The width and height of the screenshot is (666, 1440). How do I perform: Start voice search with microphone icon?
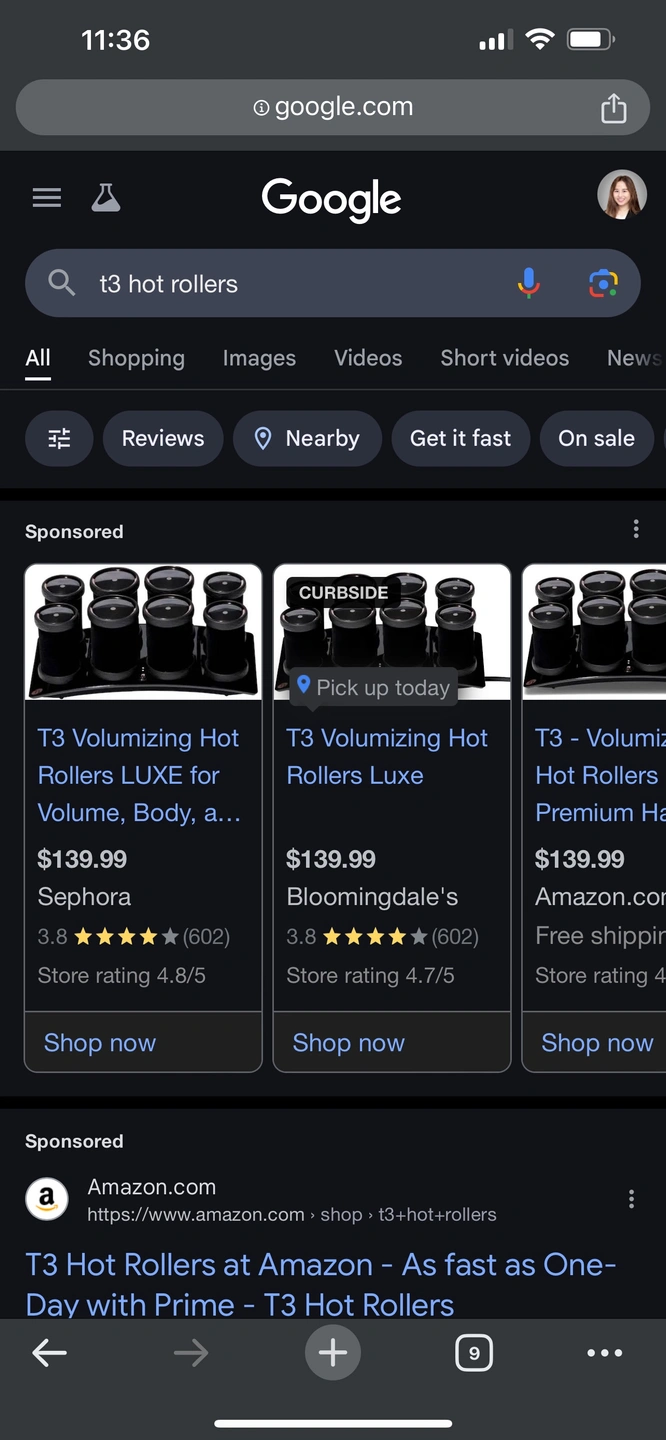click(x=529, y=284)
